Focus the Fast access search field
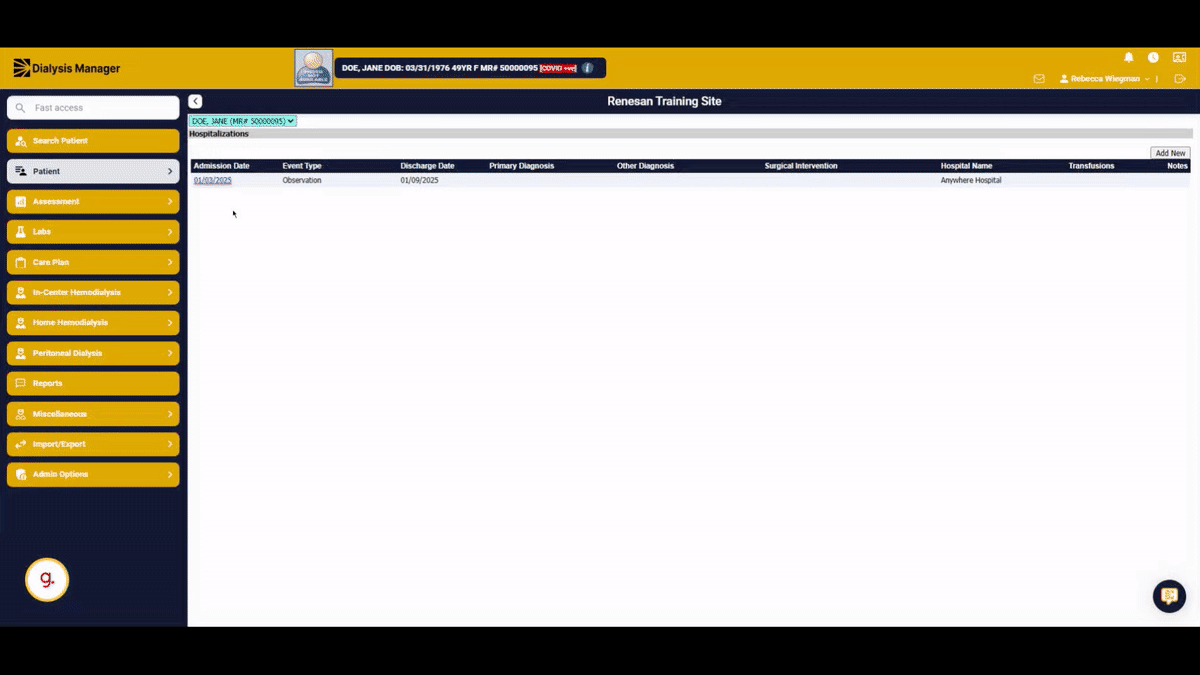Viewport: 1200px width, 675px height. pyautogui.click(x=93, y=107)
